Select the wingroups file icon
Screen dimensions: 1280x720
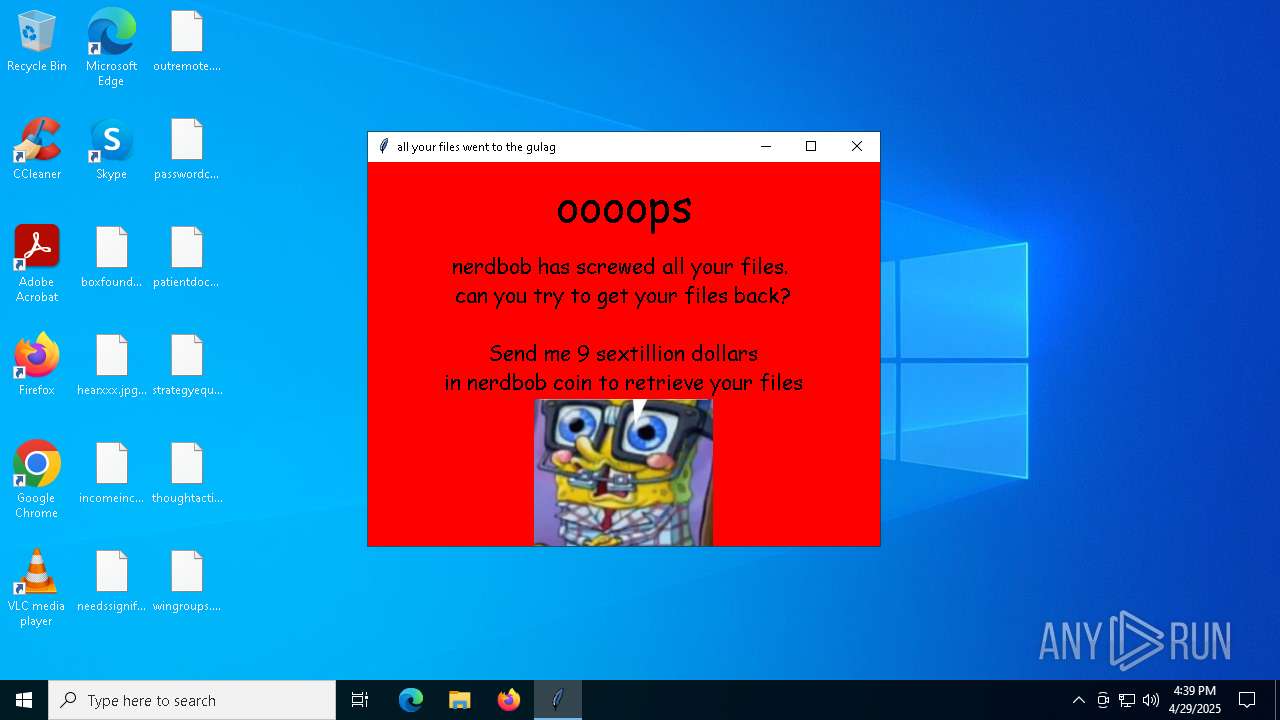pyautogui.click(x=187, y=581)
